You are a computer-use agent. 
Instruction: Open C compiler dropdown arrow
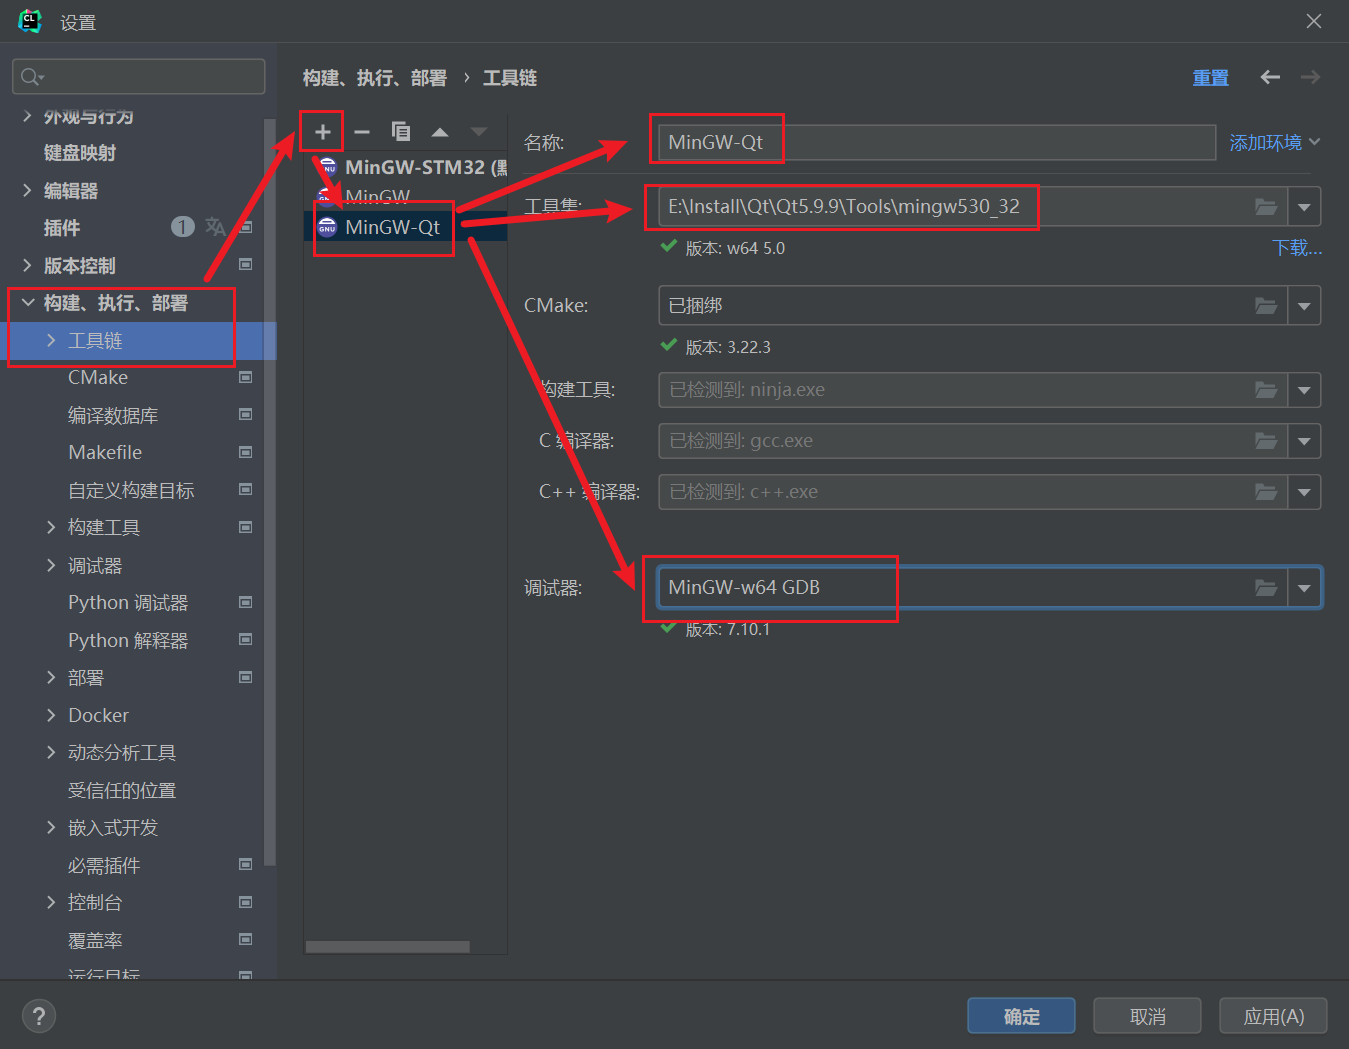pyautogui.click(x=1304, y=441)
